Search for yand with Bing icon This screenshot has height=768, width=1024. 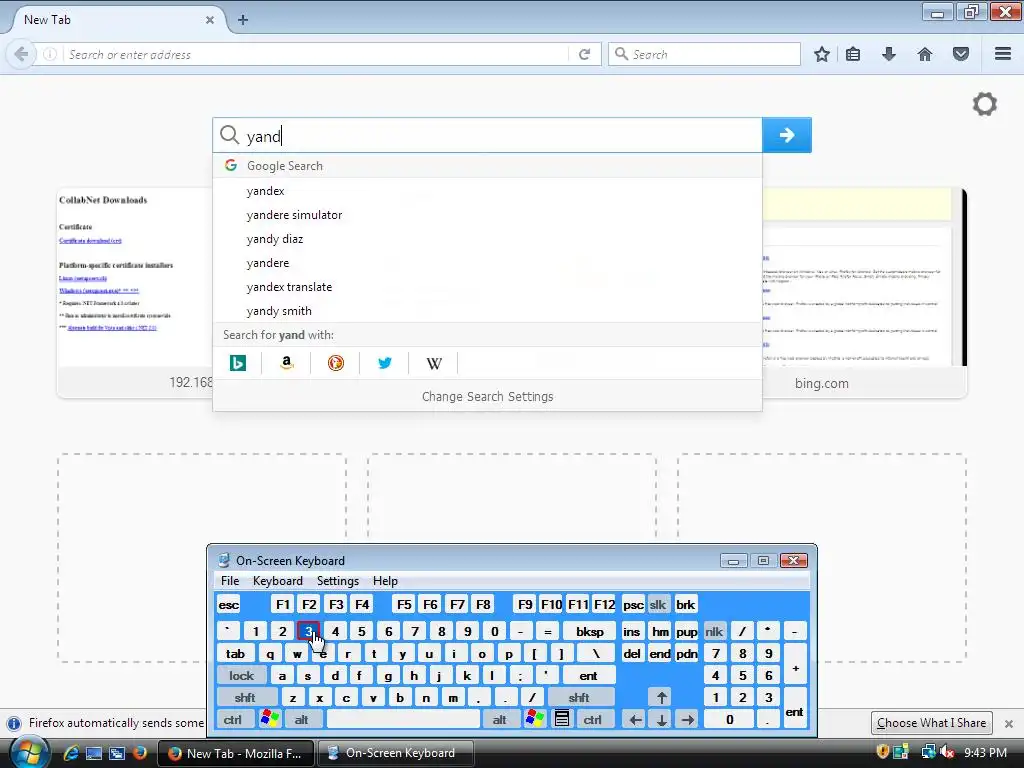point(238,363)
